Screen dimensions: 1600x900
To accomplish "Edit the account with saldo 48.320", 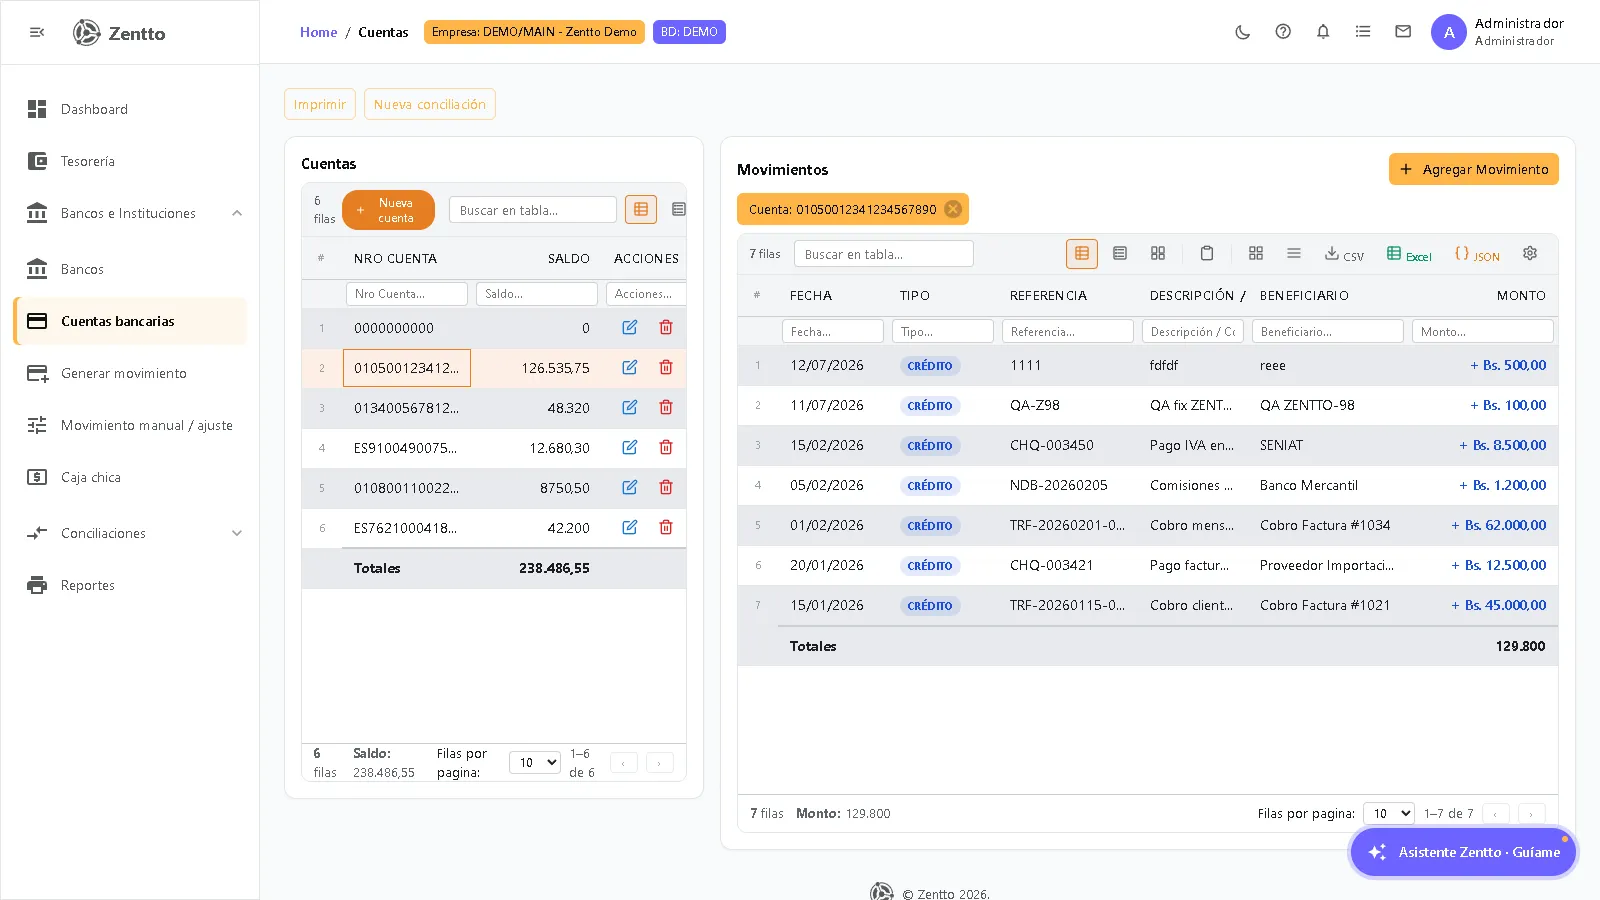I will pos(630,407).
